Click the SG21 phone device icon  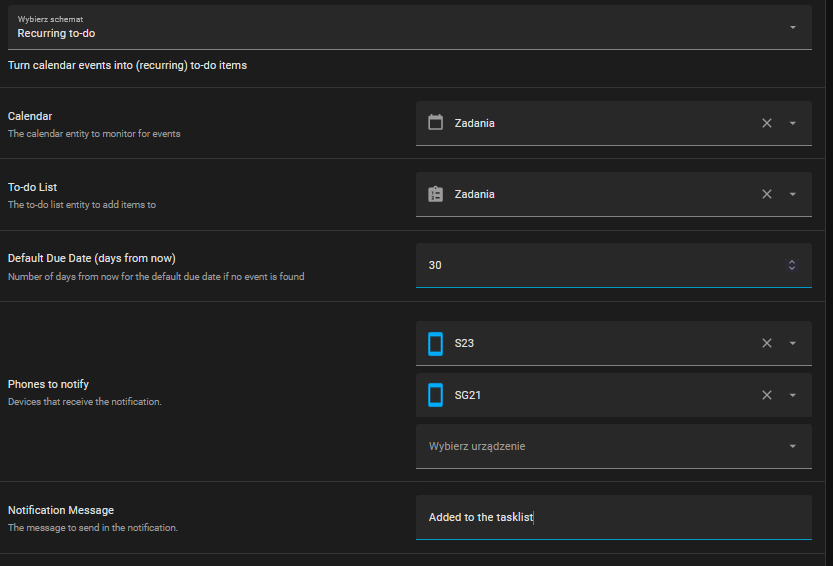pos(435,395)
